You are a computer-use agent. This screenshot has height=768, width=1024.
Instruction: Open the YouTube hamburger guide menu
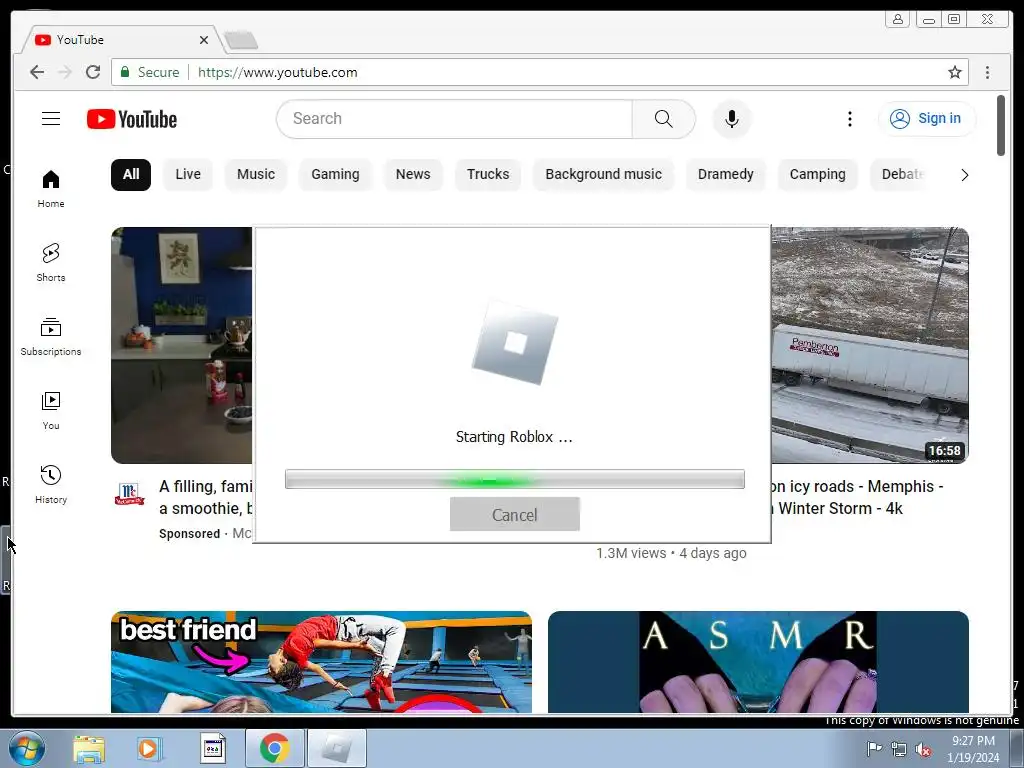click(x=51, y=118)
